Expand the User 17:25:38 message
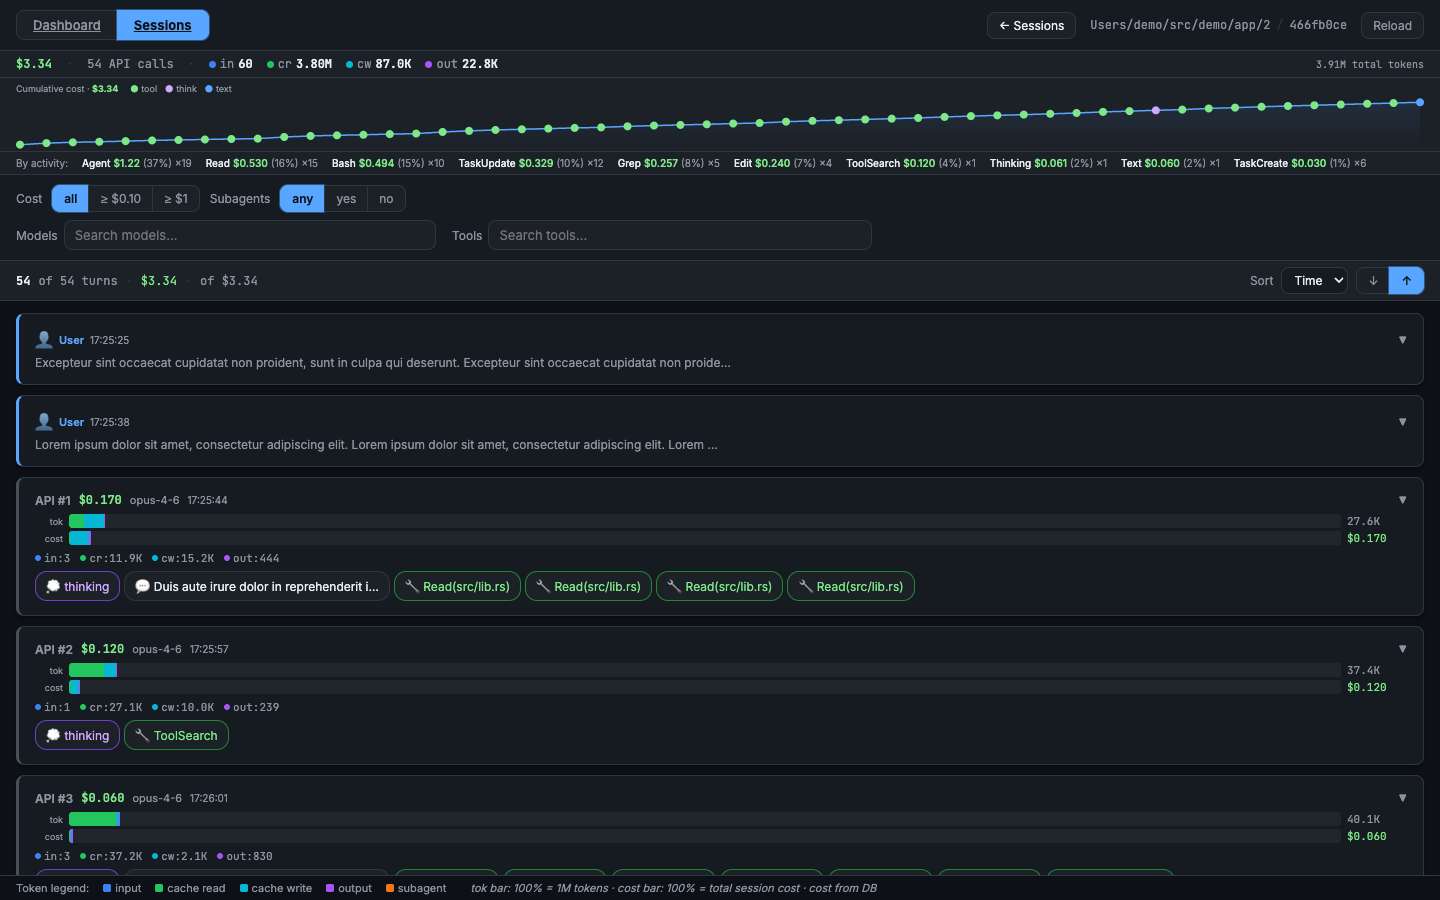Screen dimensions: 1440x900 pos(1402,422)
